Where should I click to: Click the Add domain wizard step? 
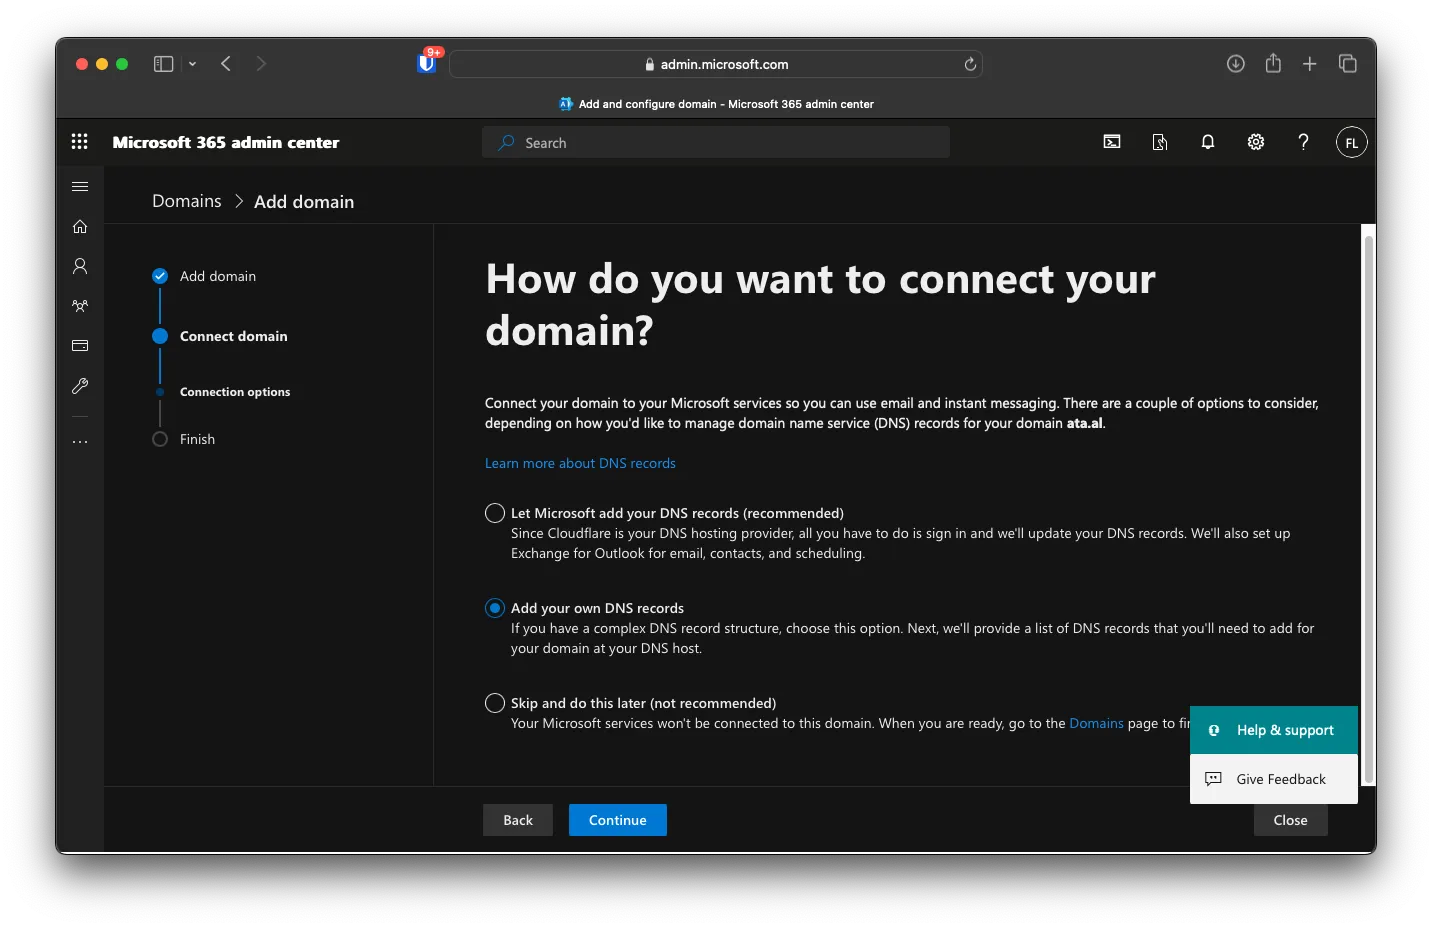click(218, 276)
